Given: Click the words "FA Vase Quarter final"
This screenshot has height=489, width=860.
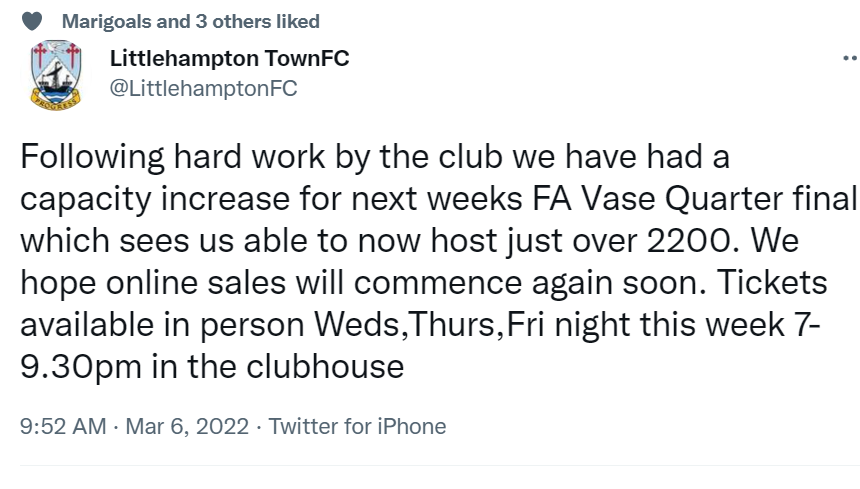Looking at the screenshot, I should pyautogui.click(x=694, y=199).
